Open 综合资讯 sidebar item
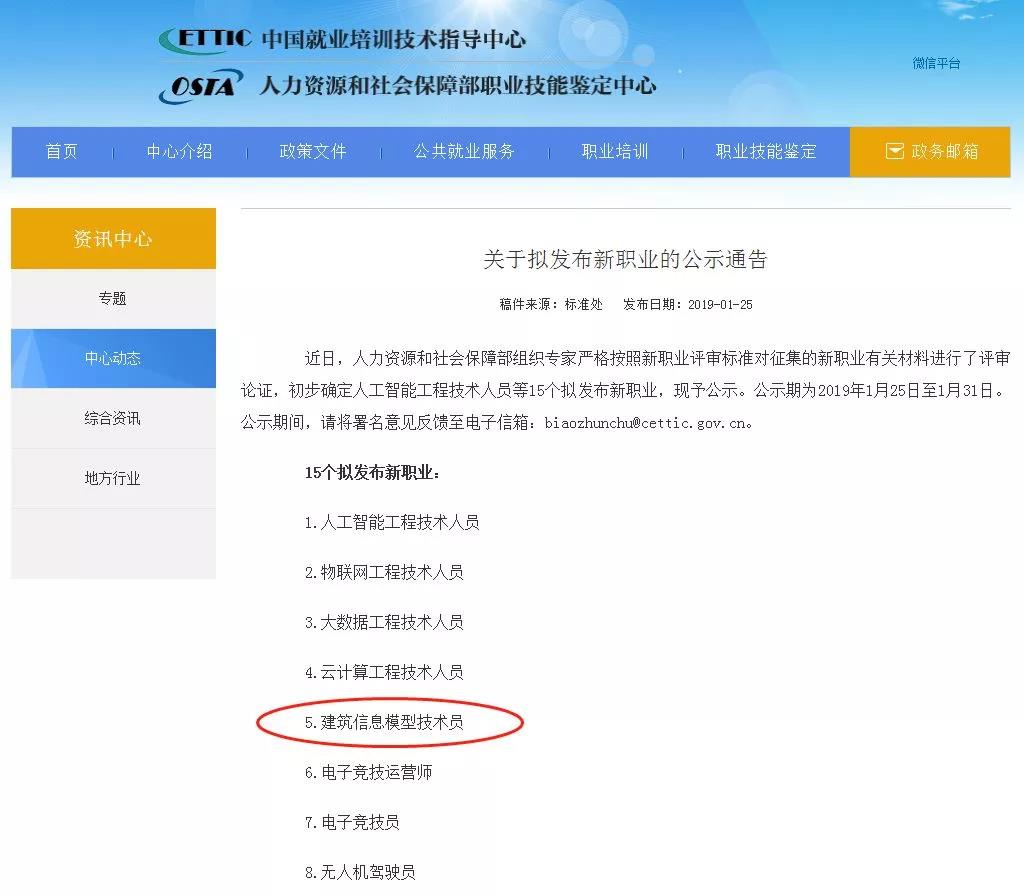The image size is (1024, 895). pyautogui.click(x=113, y=418)
